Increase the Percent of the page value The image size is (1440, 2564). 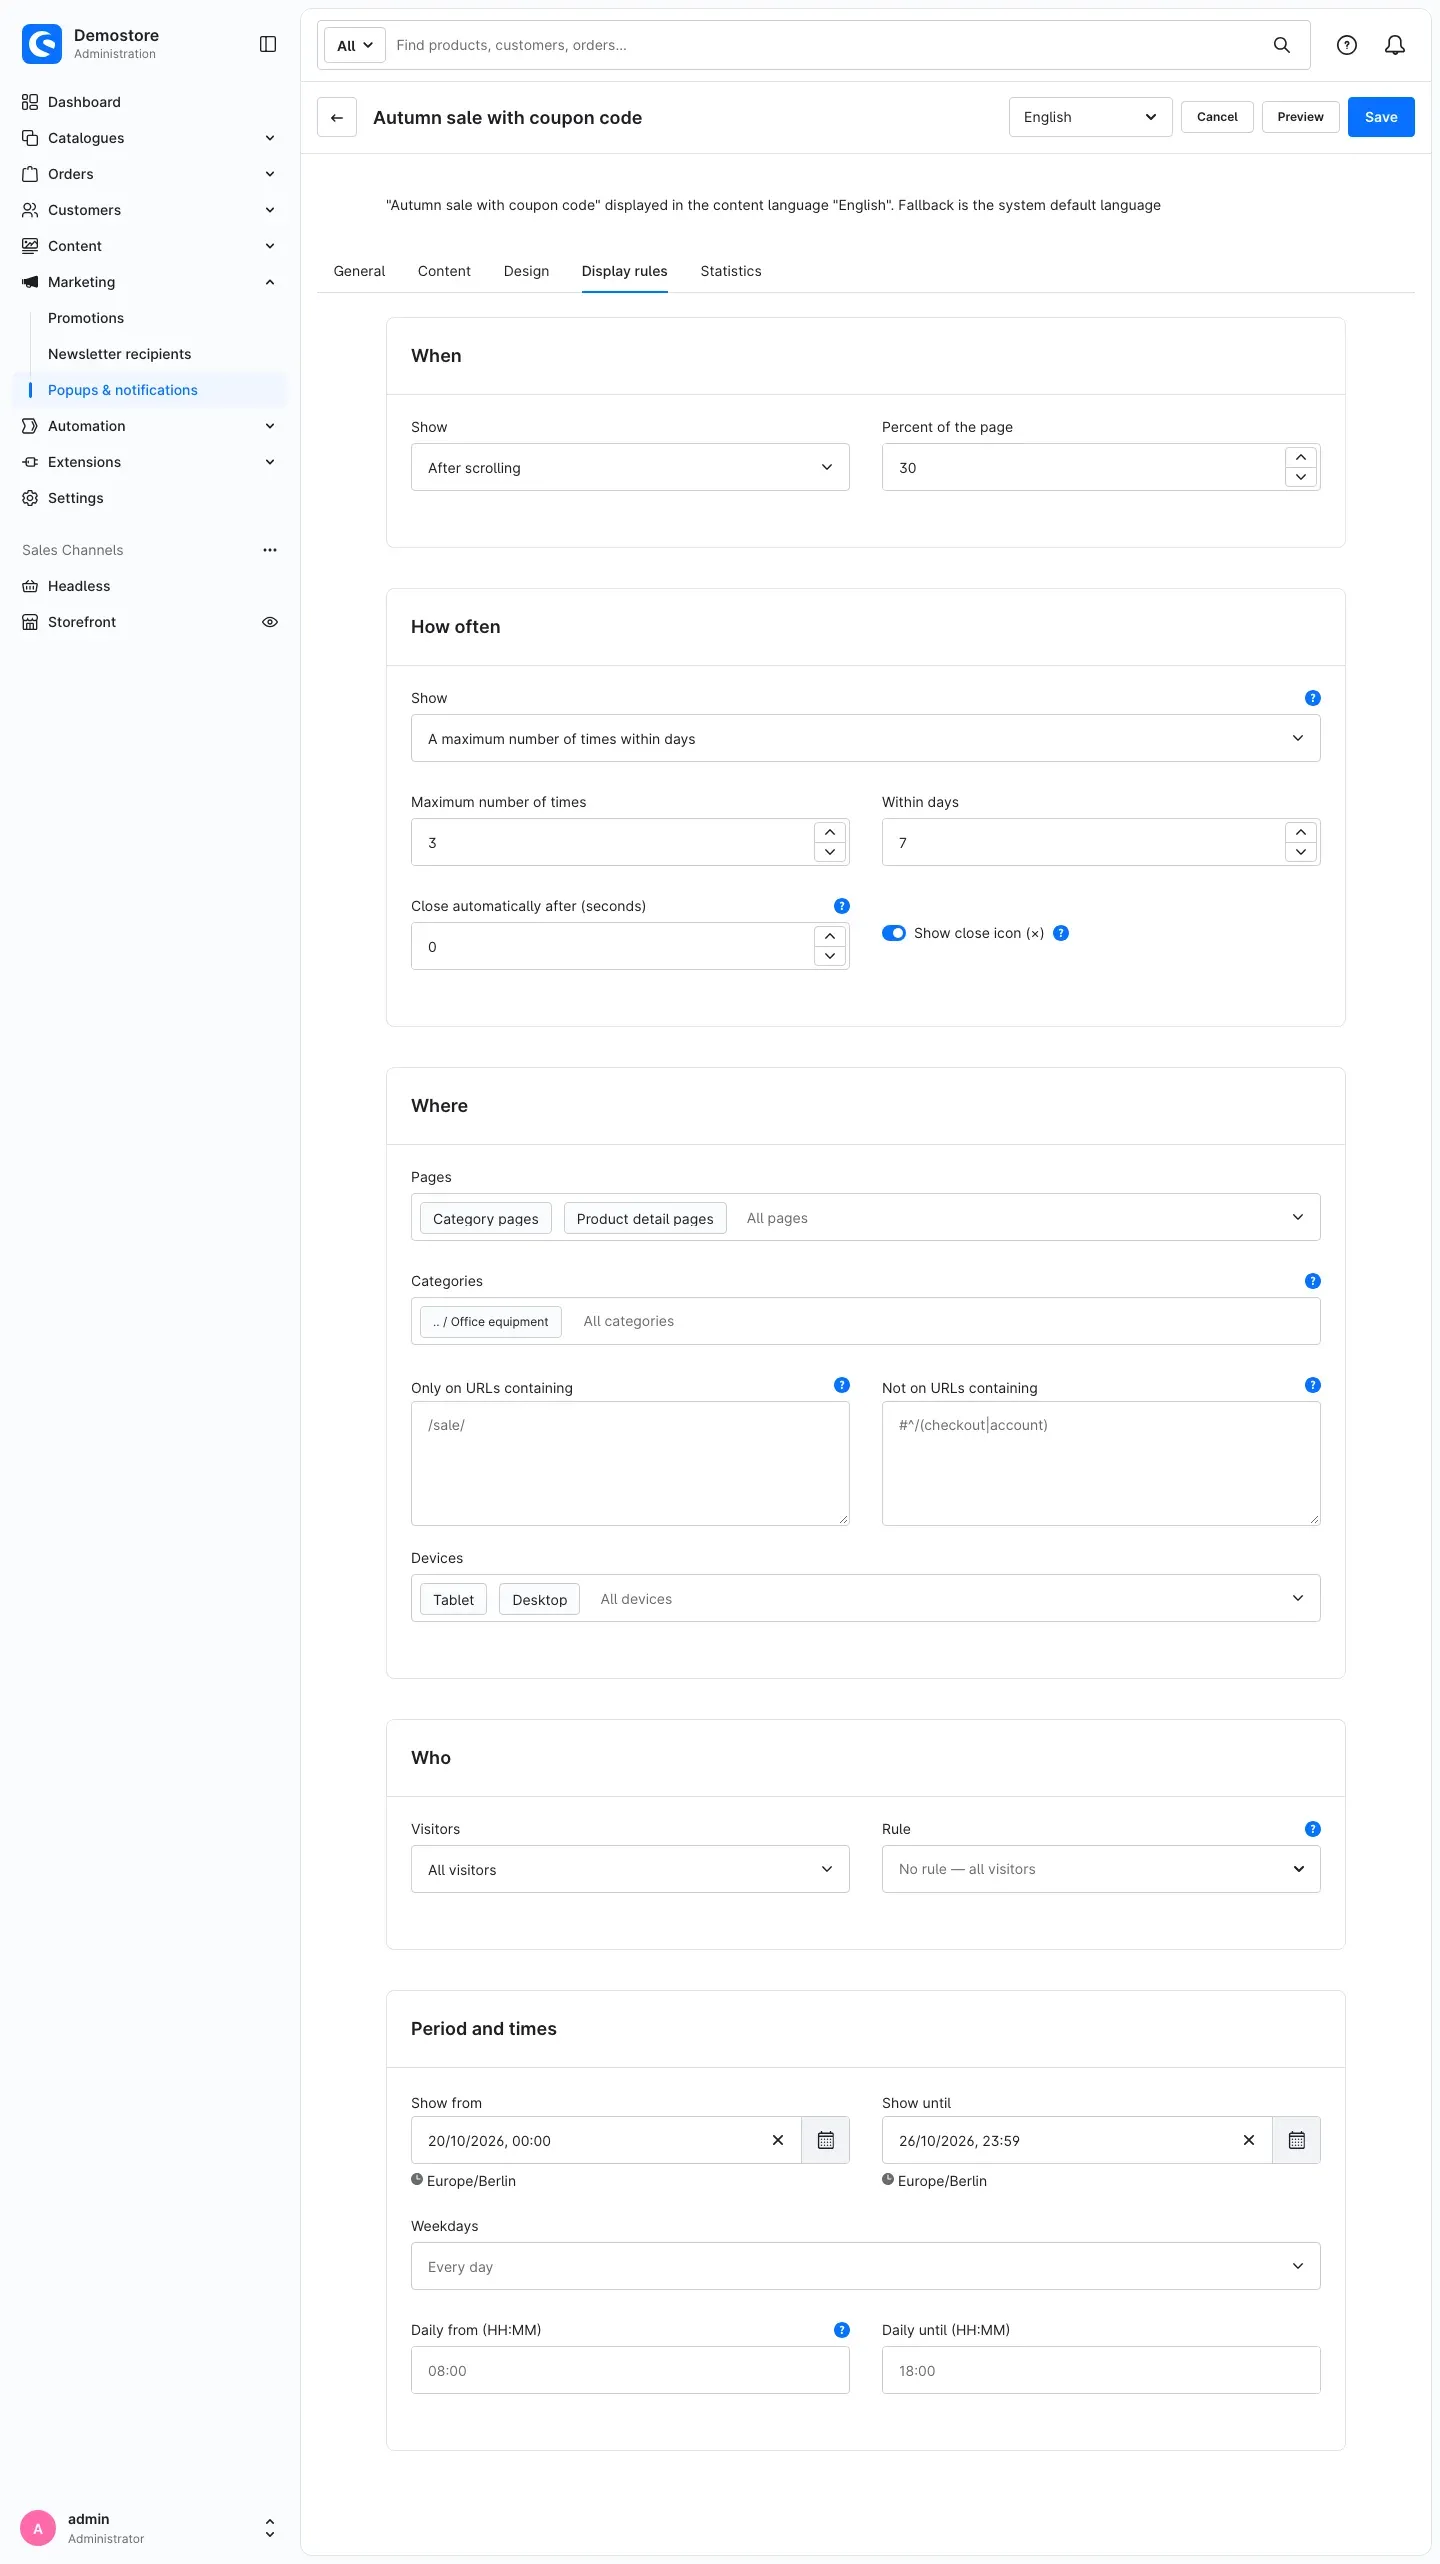(x=1301, y=457)
